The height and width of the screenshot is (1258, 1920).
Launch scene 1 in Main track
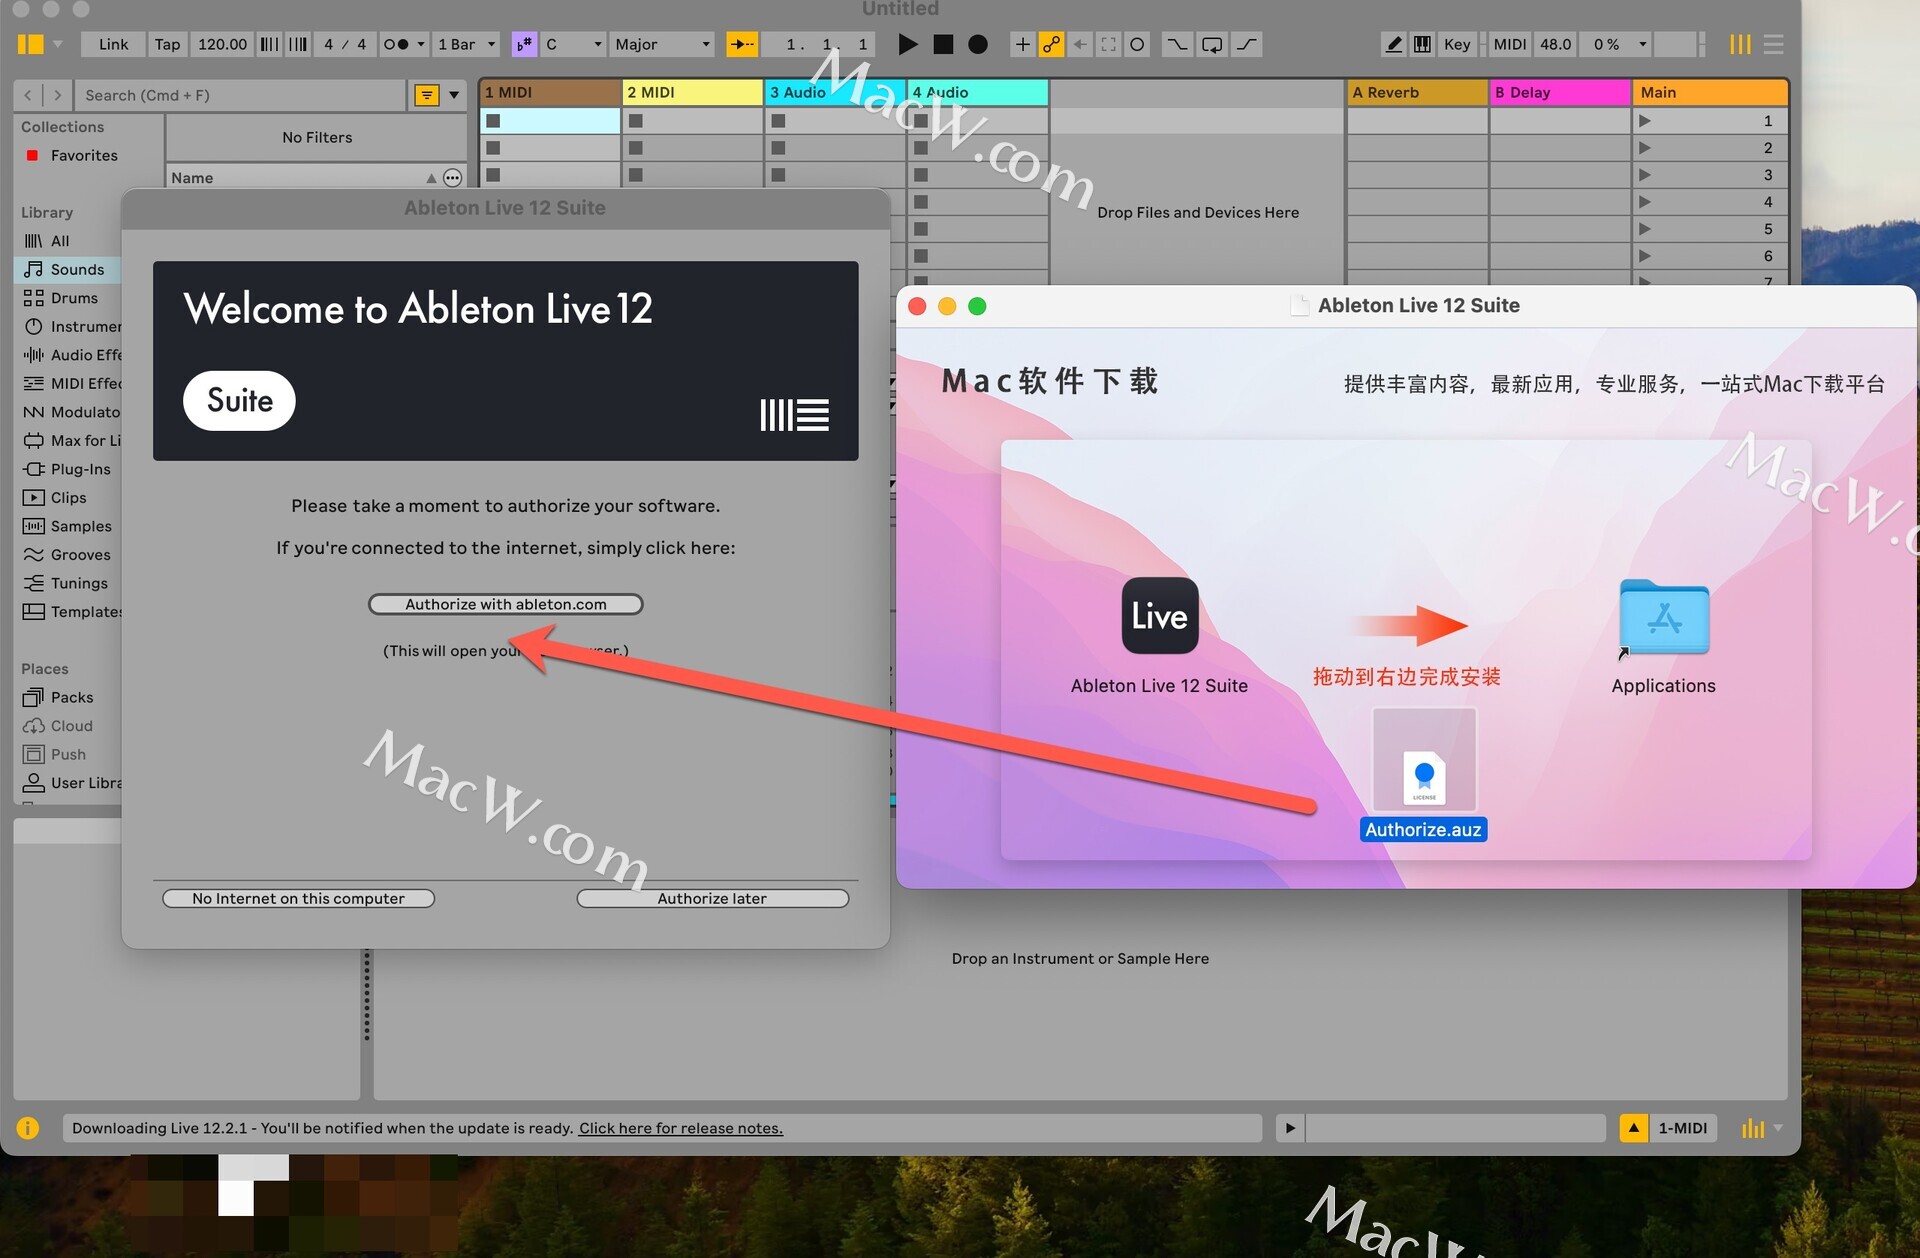click(x=1646, y=121)
